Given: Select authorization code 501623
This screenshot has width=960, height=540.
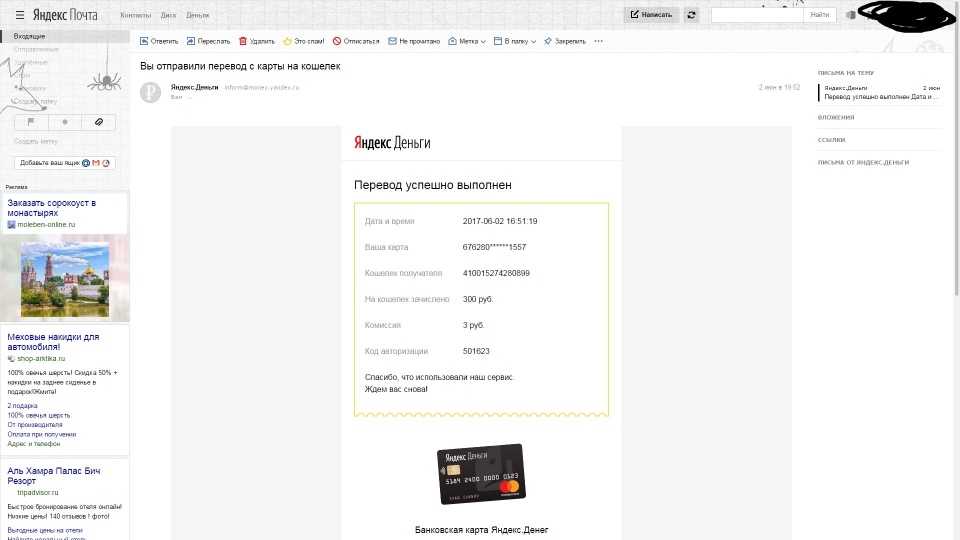Looking at the screenshot, I should pos(476,351).
